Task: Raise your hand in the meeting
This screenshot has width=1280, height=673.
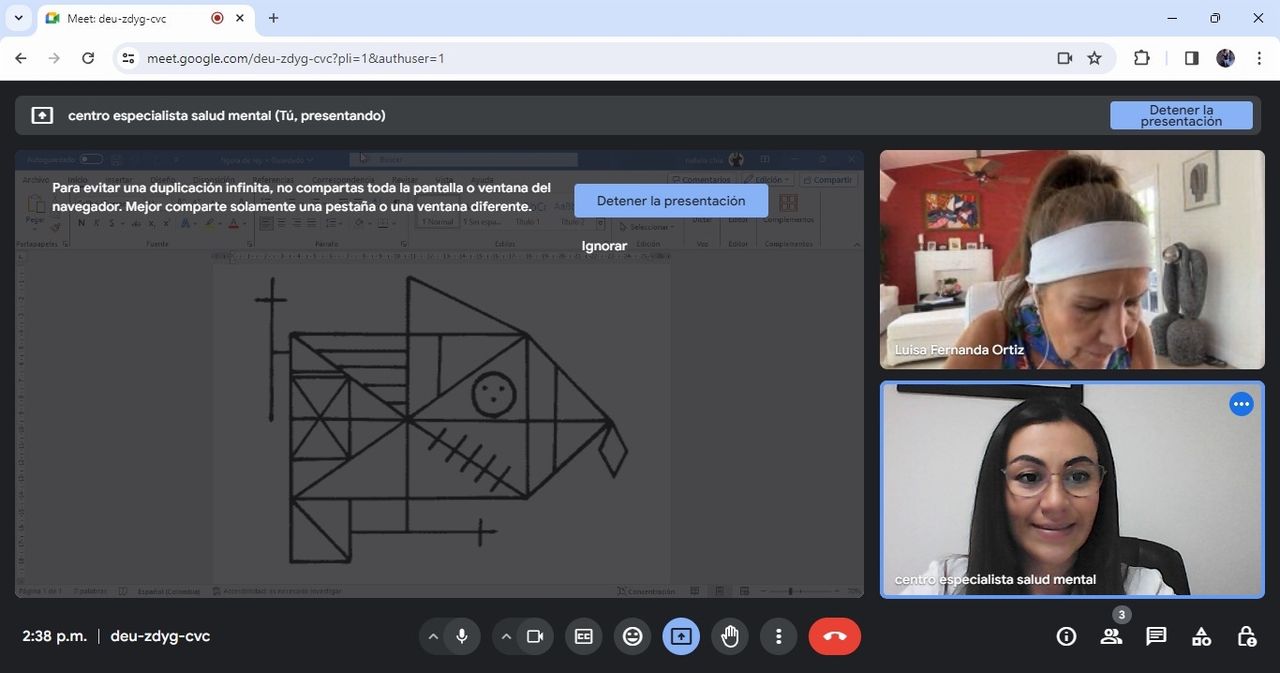Action: pyautogui.click(x=730, y=636)
